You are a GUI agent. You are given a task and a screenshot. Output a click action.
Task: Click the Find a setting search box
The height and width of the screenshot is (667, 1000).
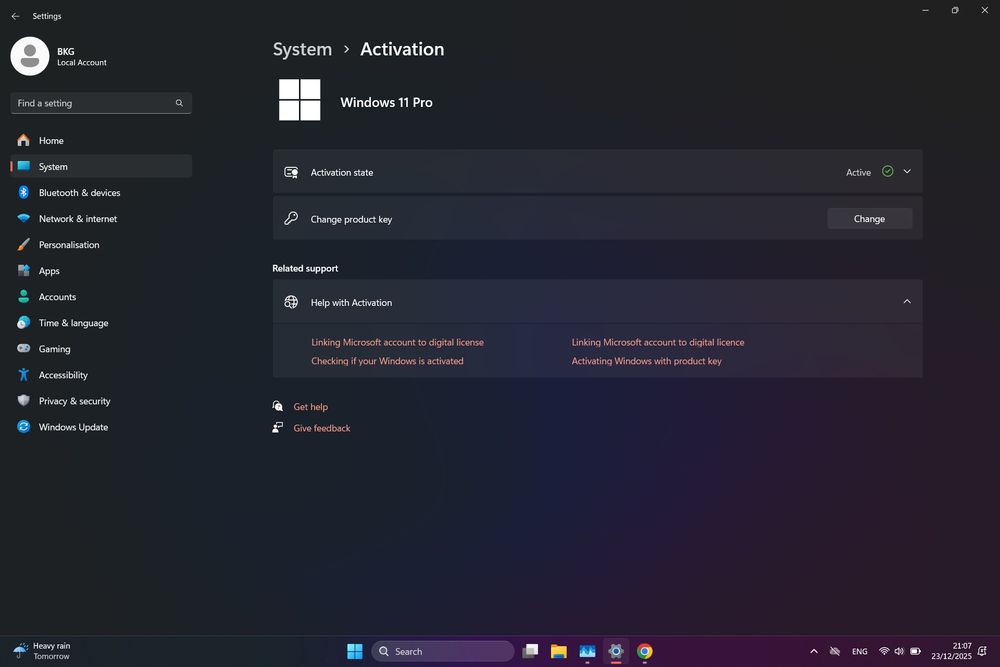coord(101,103)
